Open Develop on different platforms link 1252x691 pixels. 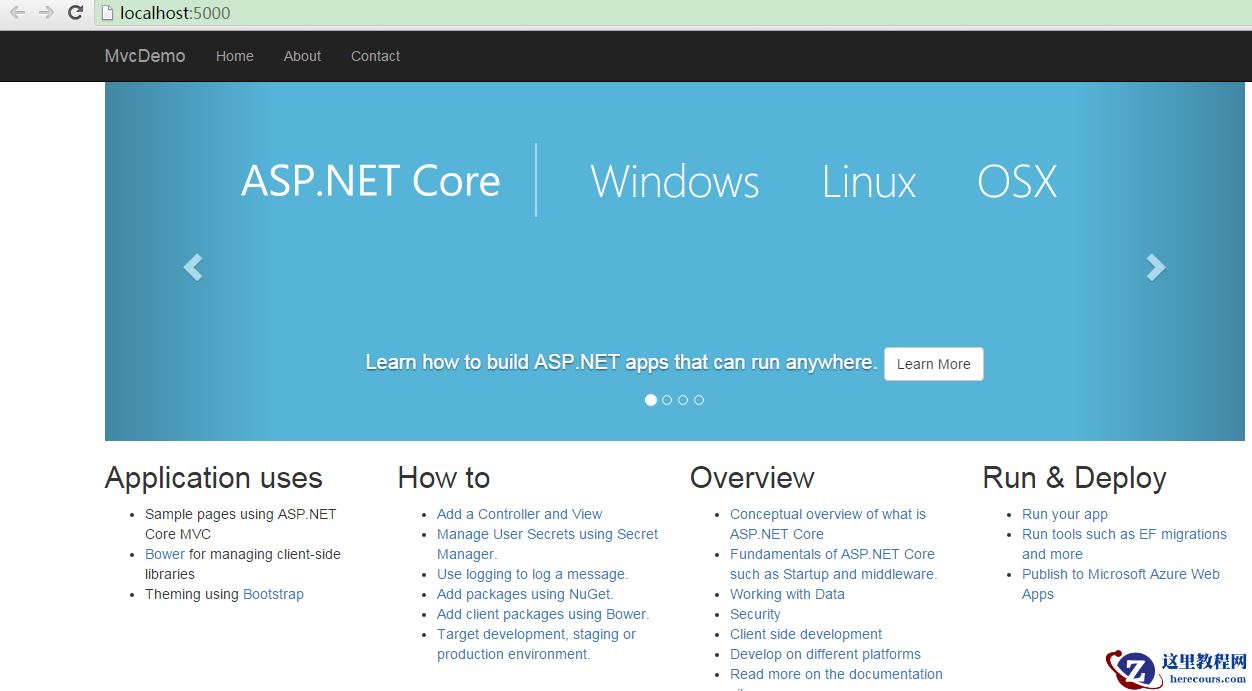[x=825, y=654]
